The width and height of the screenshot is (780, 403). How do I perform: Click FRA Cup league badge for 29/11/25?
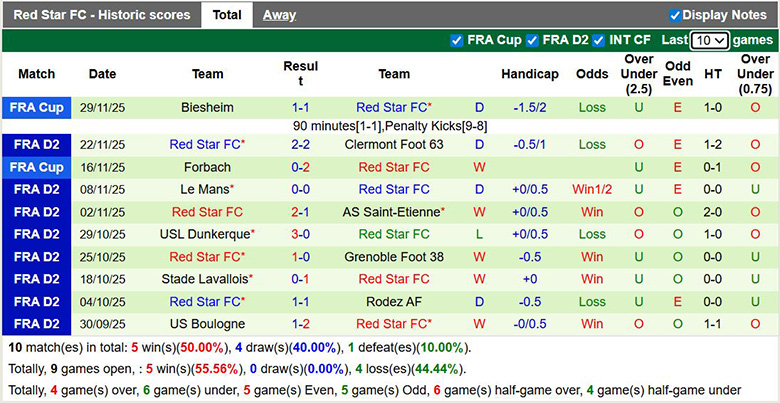(36, 107)
